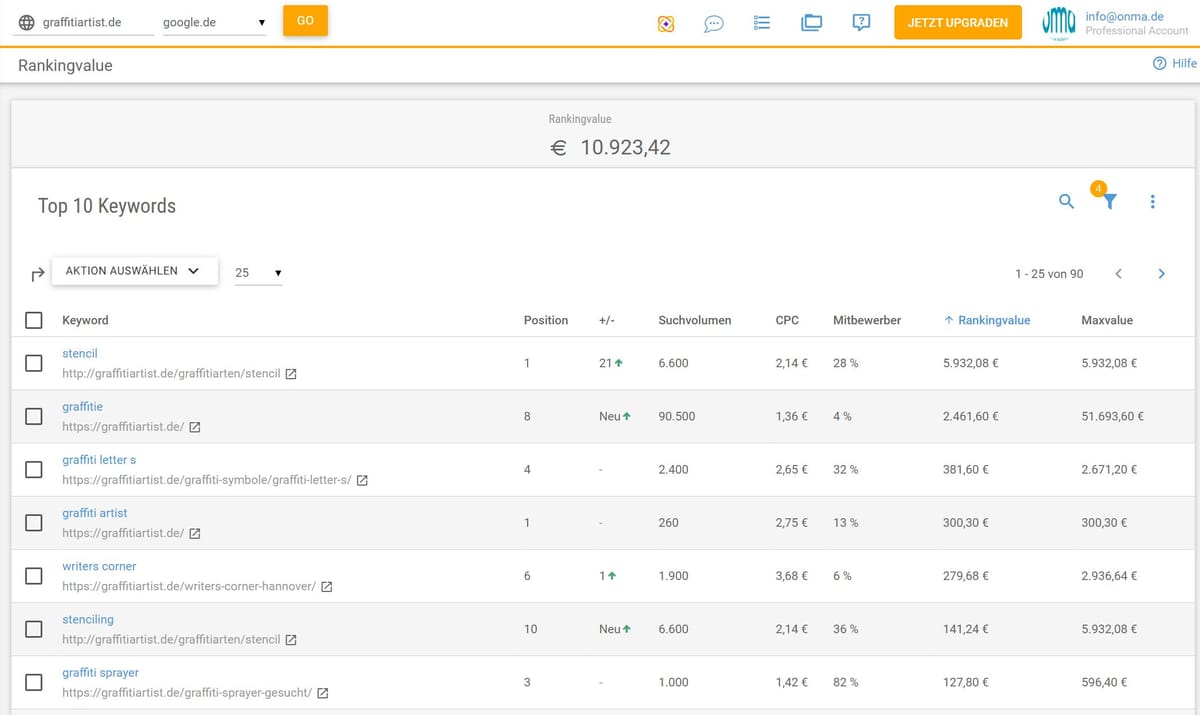Viewport: 1200px width, 715px height.
Task: Open the 25 rows-per-page dropdown
Action: click(258, 272)
